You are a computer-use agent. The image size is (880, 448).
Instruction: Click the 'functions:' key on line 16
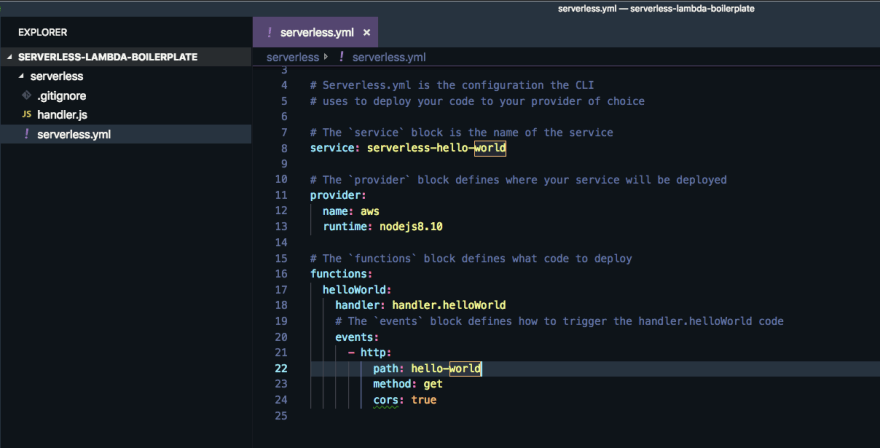point(341,274)
